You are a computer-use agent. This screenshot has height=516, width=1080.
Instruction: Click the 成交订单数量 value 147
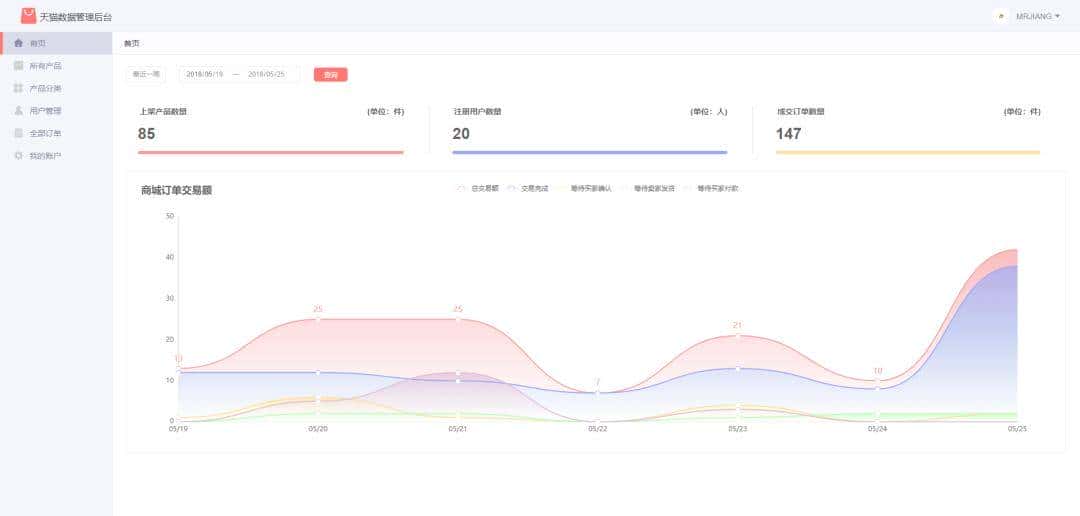788,134
